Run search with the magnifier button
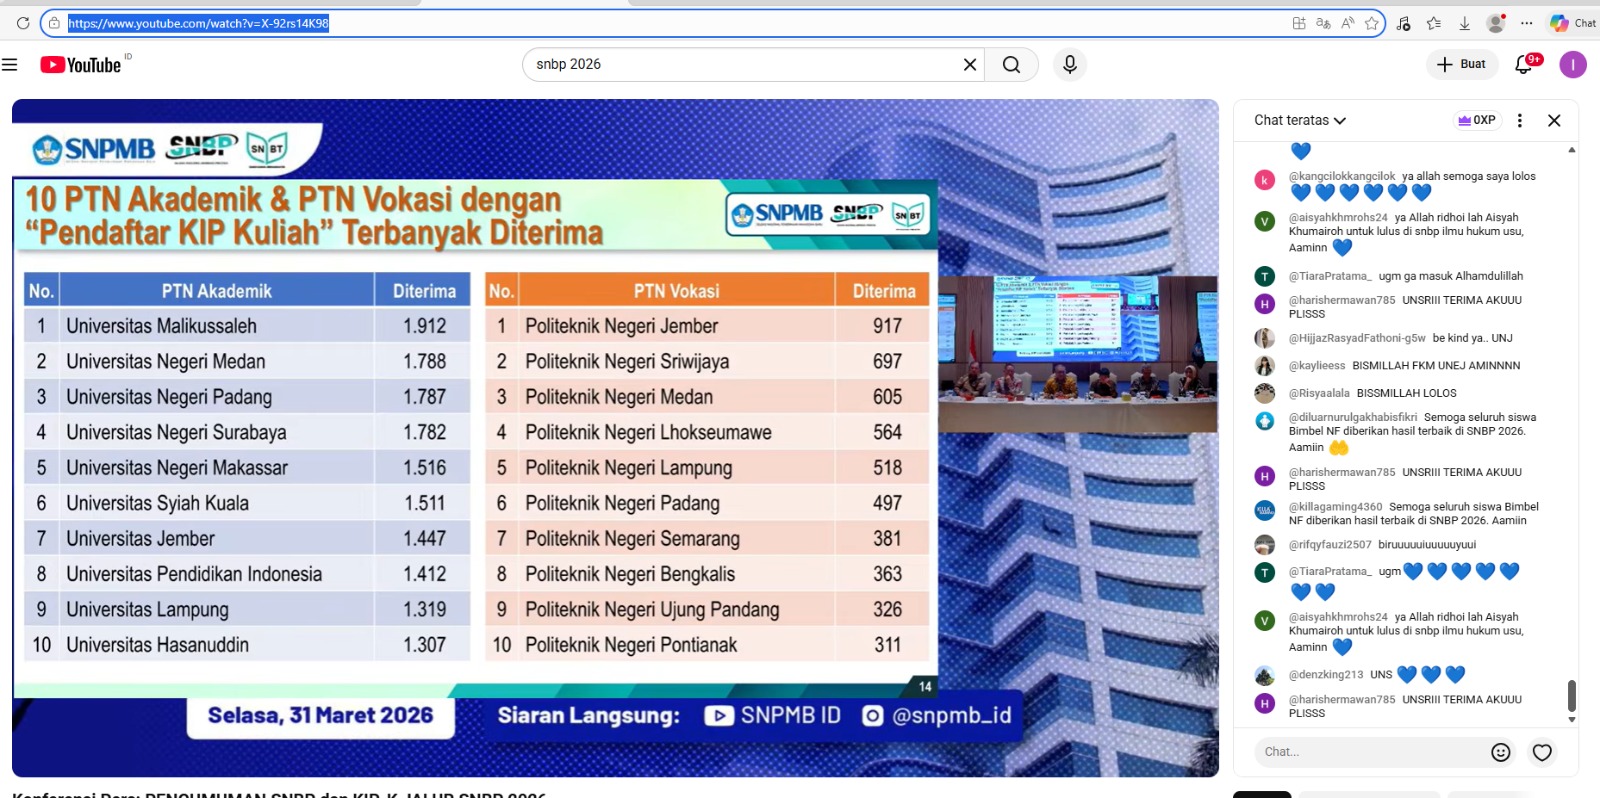The width and height of the screenshot is (1600, 798). [1011, 65]
